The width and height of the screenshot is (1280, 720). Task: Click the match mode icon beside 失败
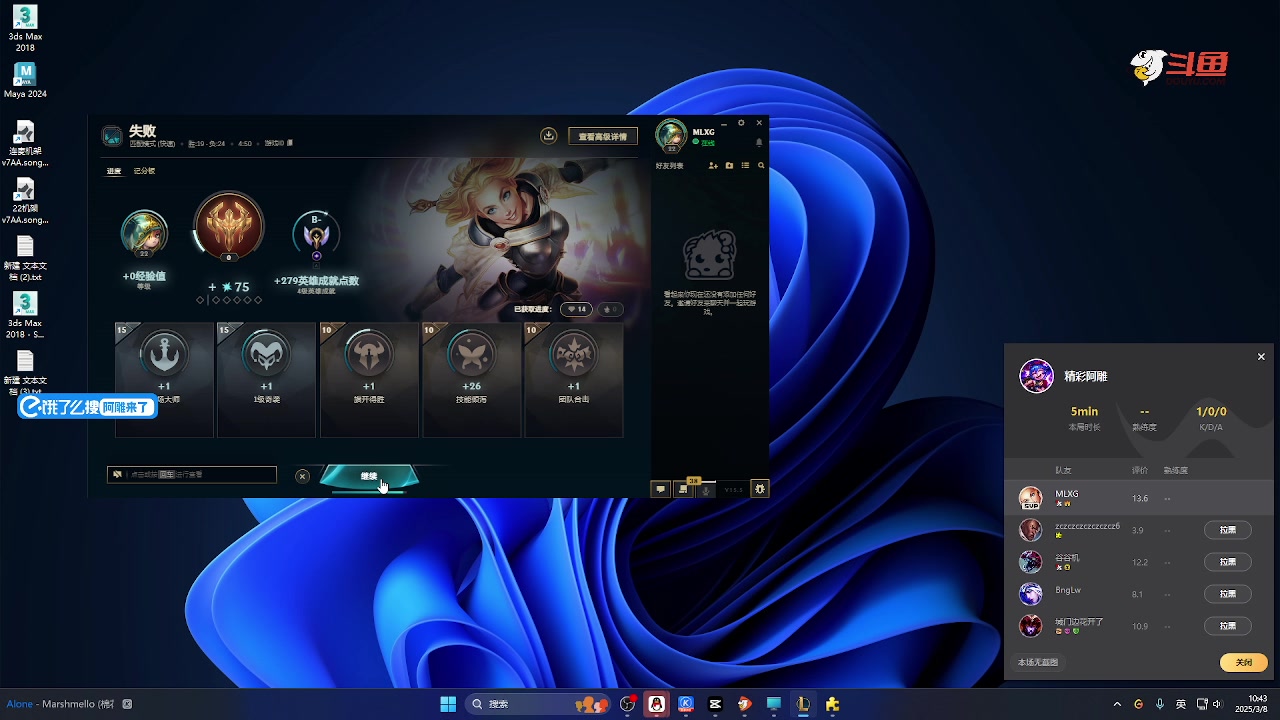pos(112,136)
